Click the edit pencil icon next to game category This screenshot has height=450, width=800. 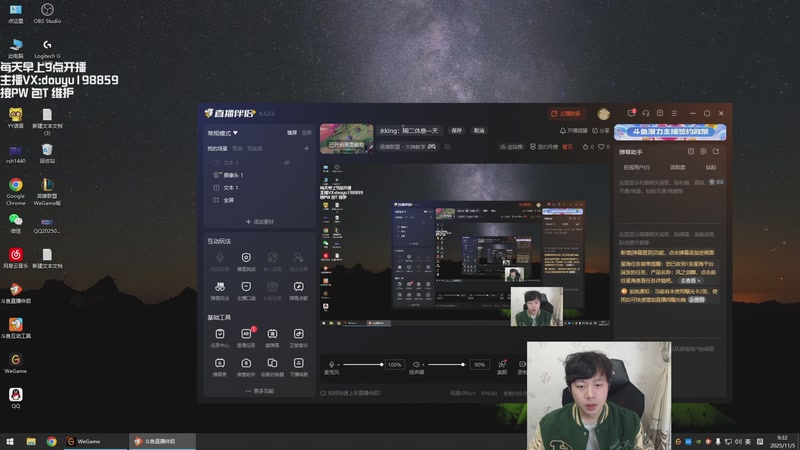[447, 147]
